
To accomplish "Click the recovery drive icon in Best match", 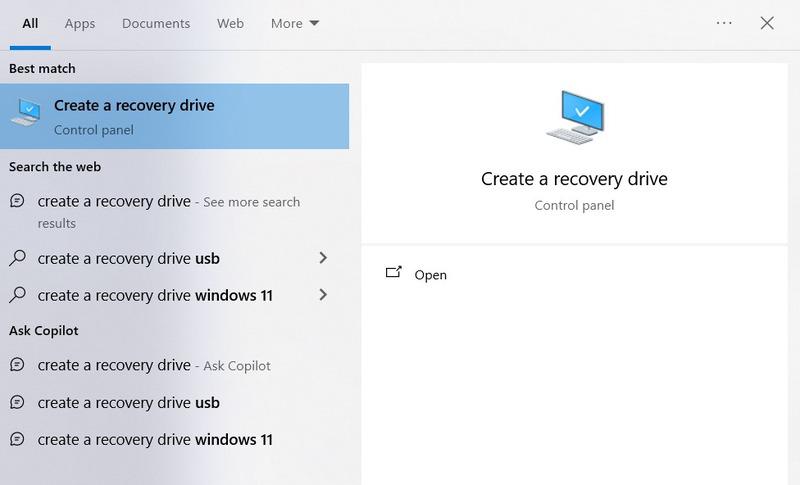I will [25, 112].
